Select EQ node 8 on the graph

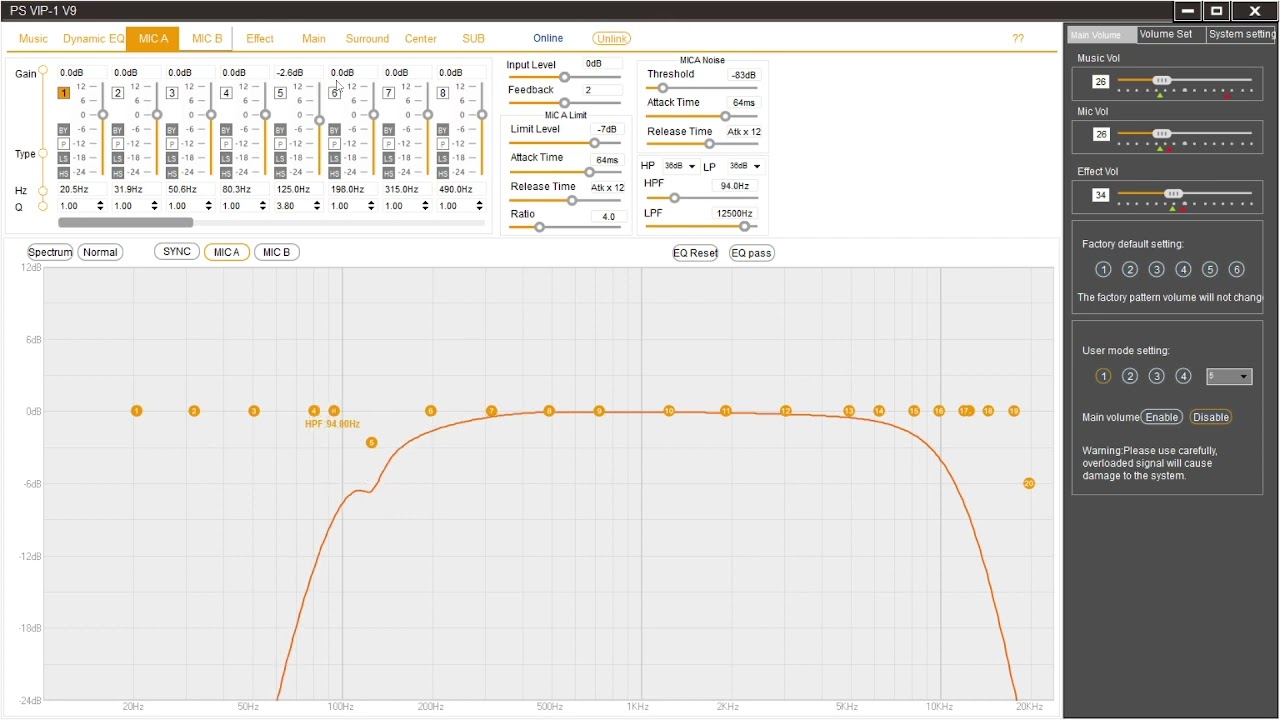pyautogui.click(x=549, y=411)
